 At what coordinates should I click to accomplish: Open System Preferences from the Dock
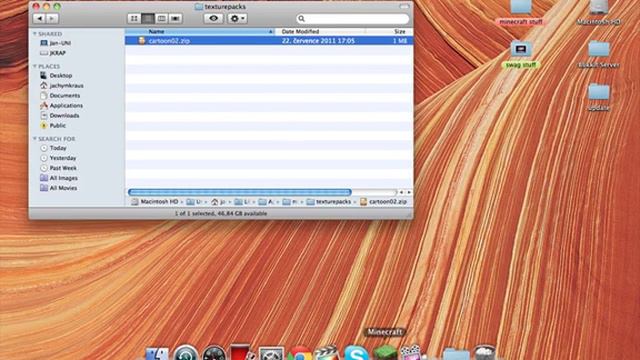pos(271,354)
